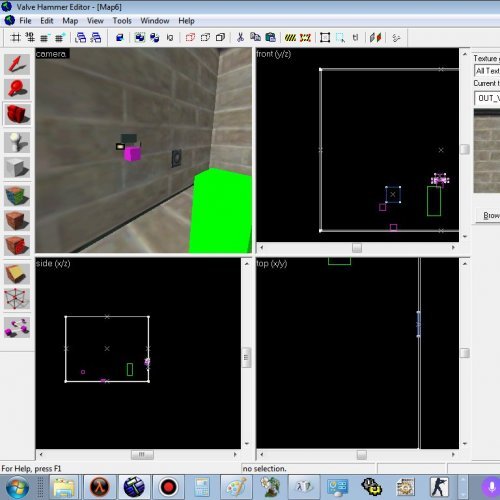Toggle texture lock in toolbar
500x500 pixels.
(355, 38)
